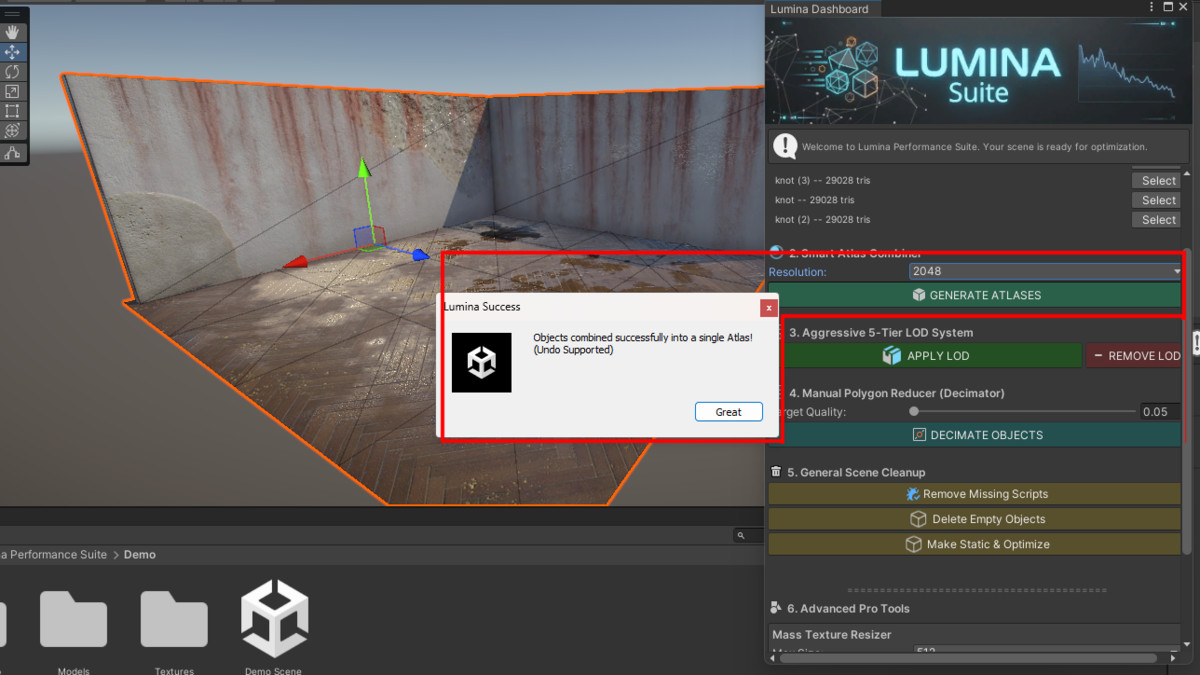The image size is (1200, 675).
Task: Click the APPLY LOD button
Action: 931,356
